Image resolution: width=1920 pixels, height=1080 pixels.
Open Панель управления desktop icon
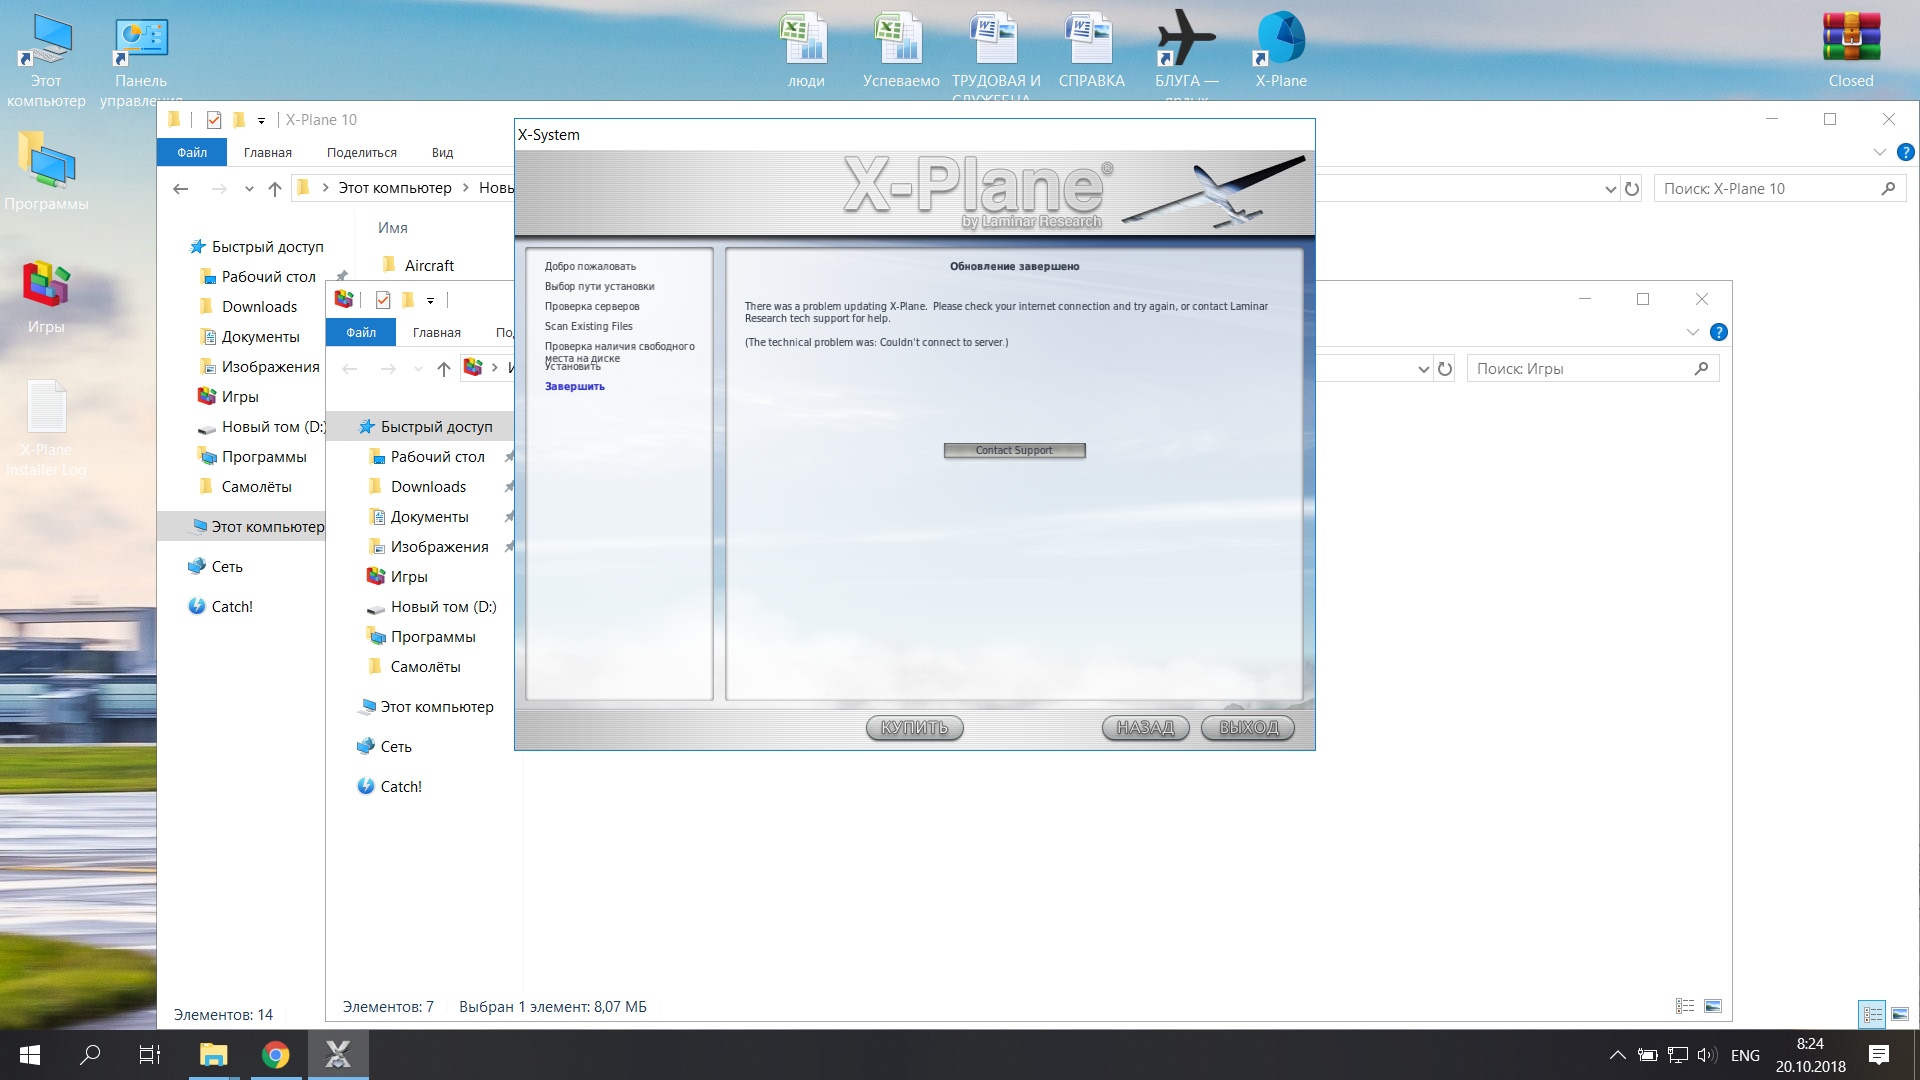[141, 60]
